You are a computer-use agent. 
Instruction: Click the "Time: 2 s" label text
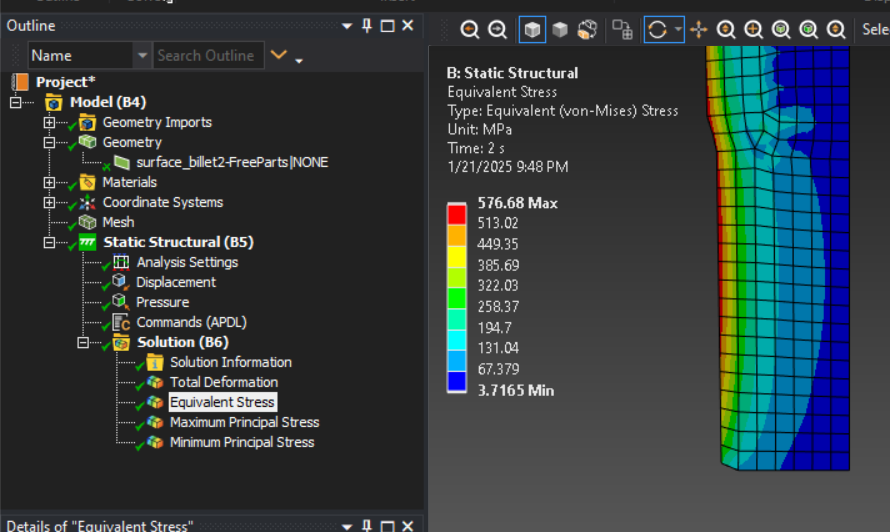476,148
